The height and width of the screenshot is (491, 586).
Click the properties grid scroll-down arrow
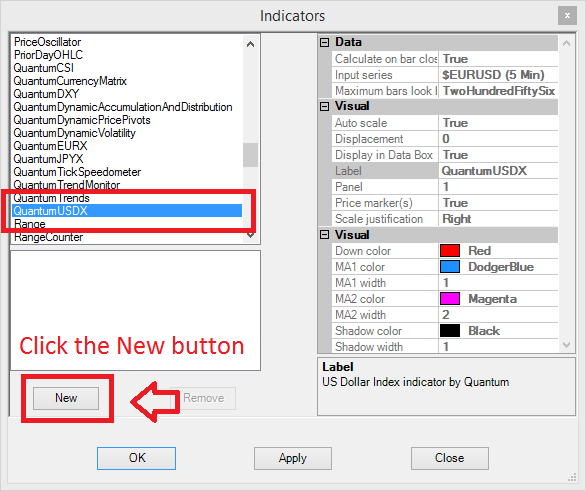coord(566,345)
